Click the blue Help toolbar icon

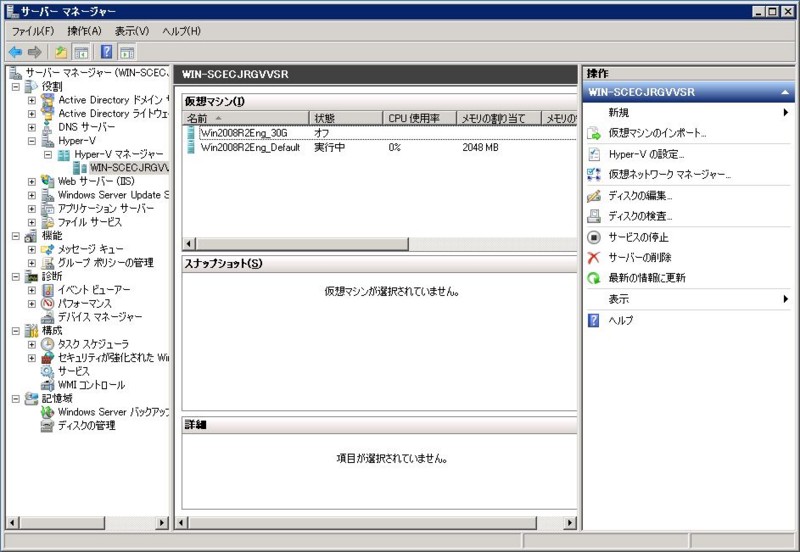pos(107,52)
